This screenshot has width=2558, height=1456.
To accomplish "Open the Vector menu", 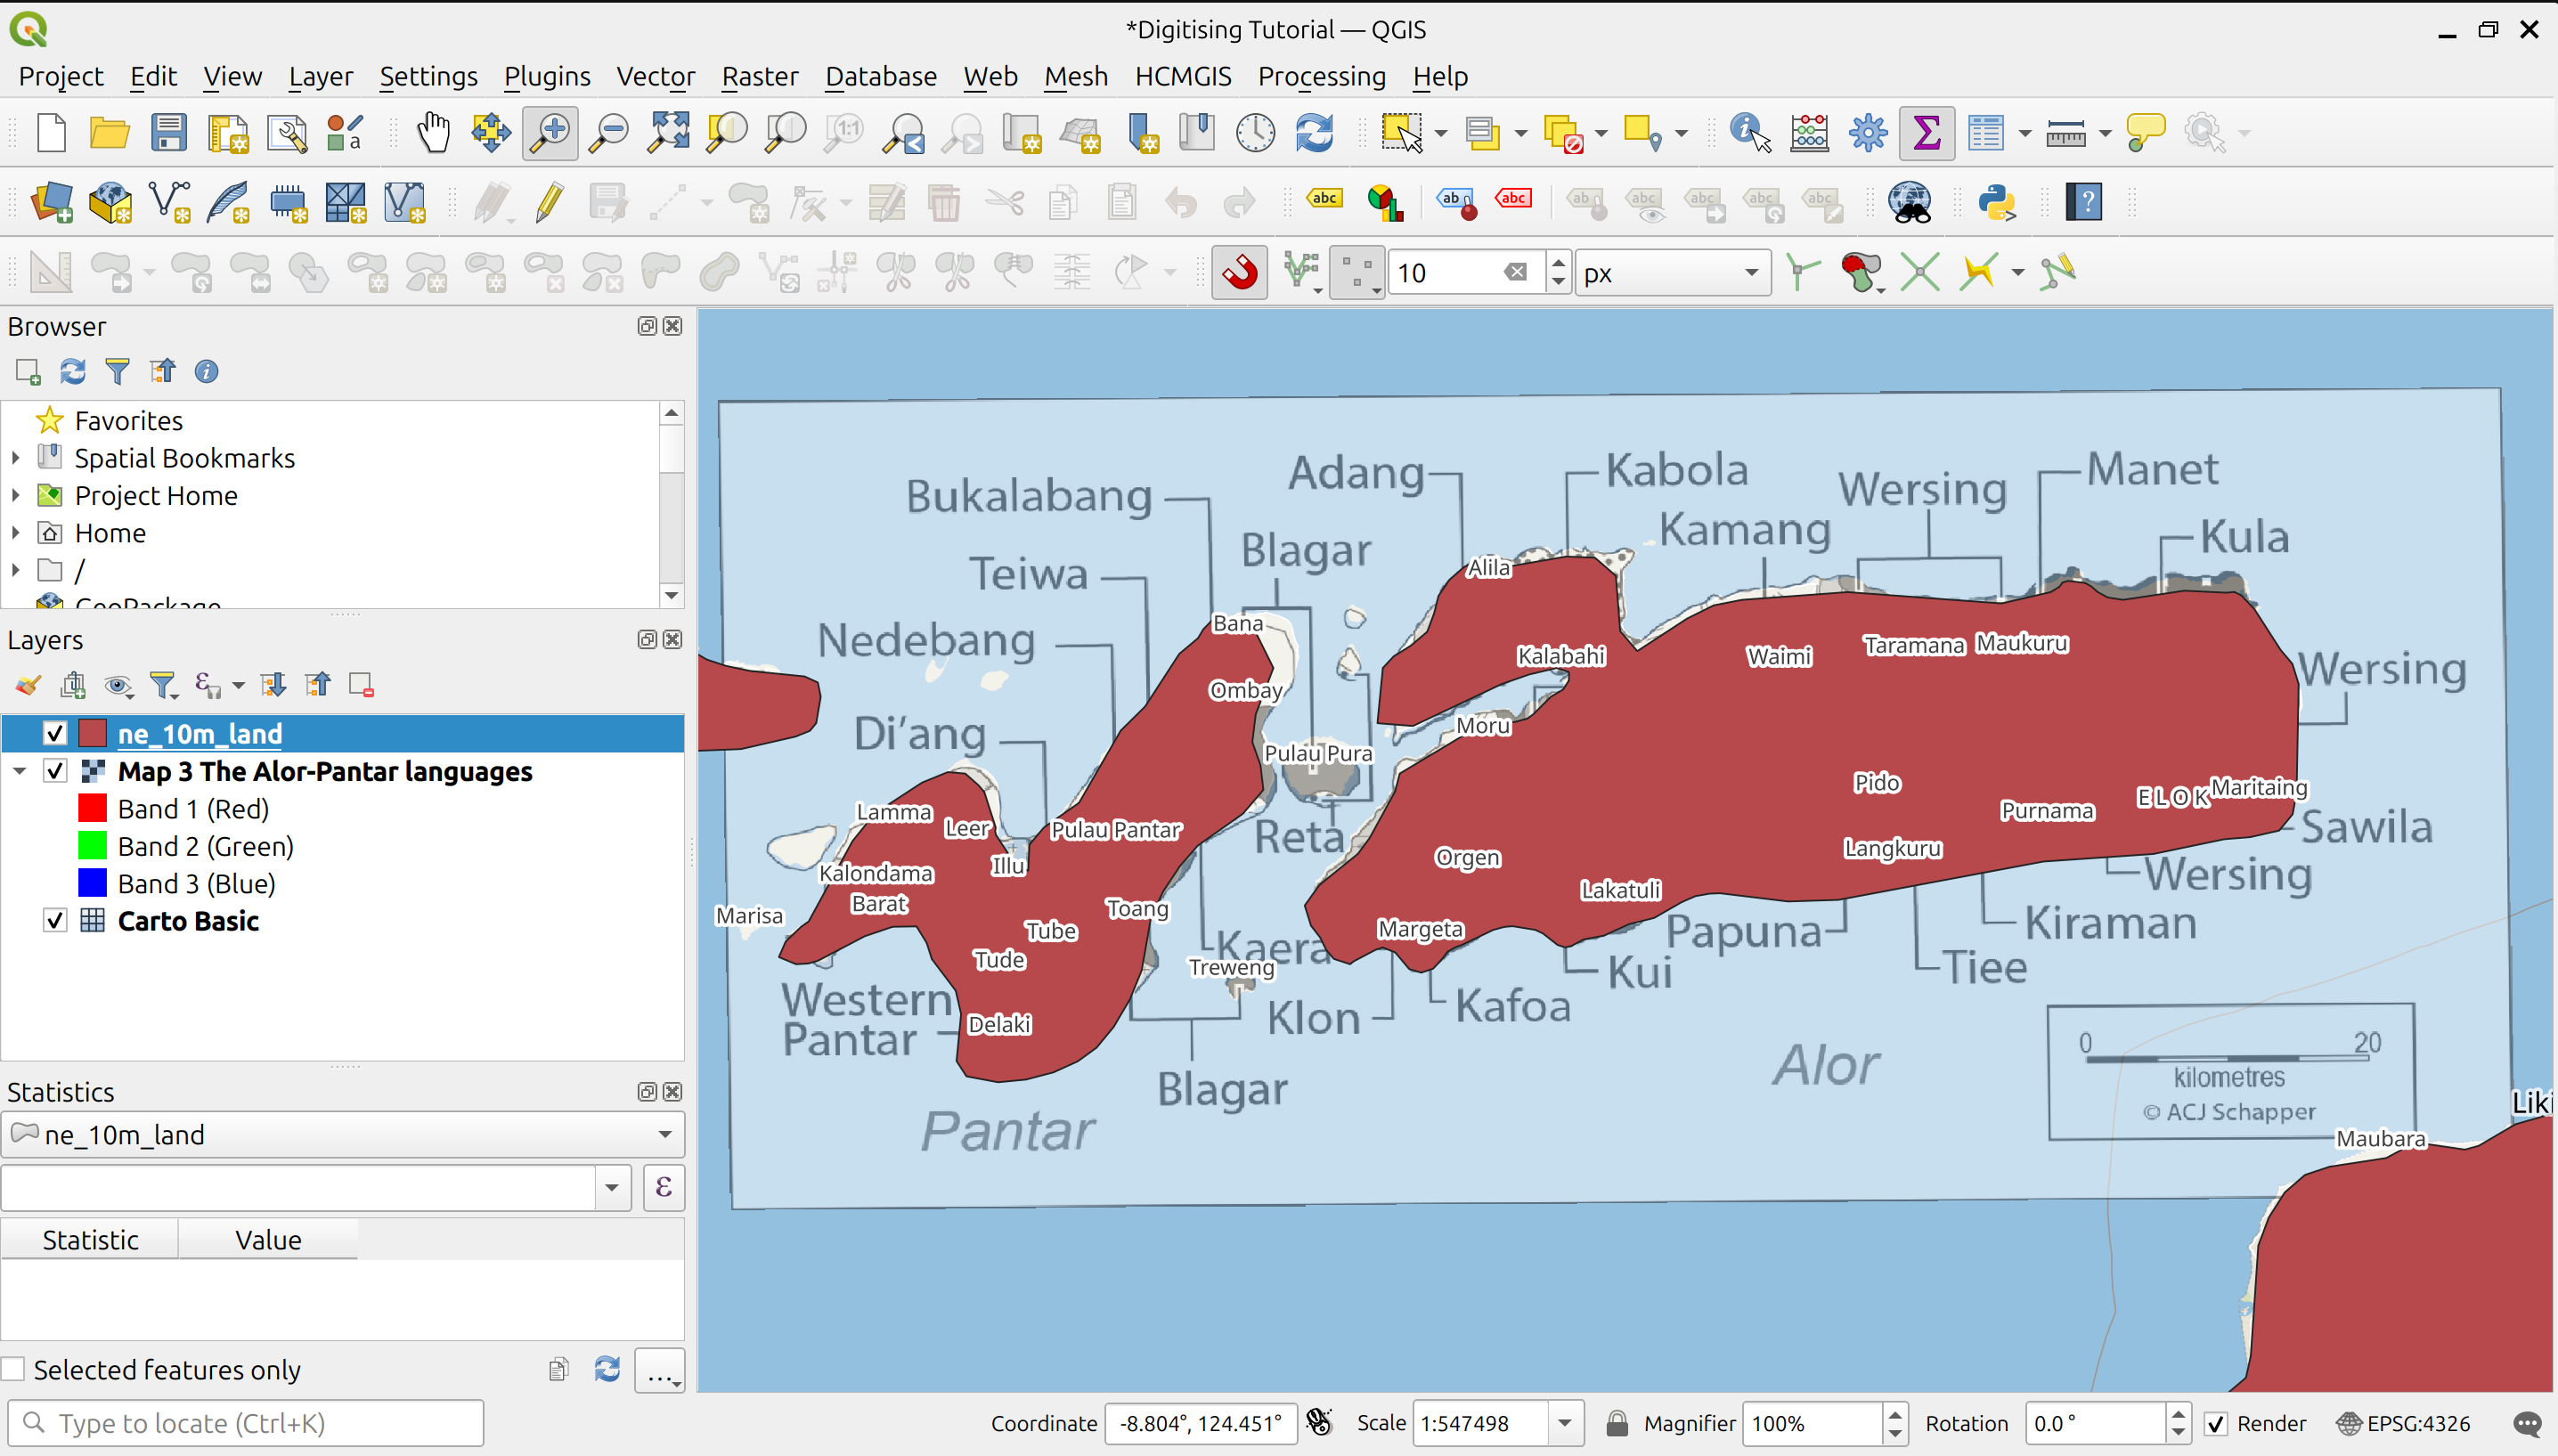I will coord(655,76).
